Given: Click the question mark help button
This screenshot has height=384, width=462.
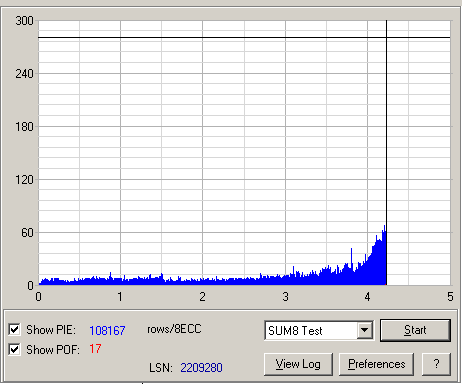Looking at the screenshot, I should pos(436,364).
